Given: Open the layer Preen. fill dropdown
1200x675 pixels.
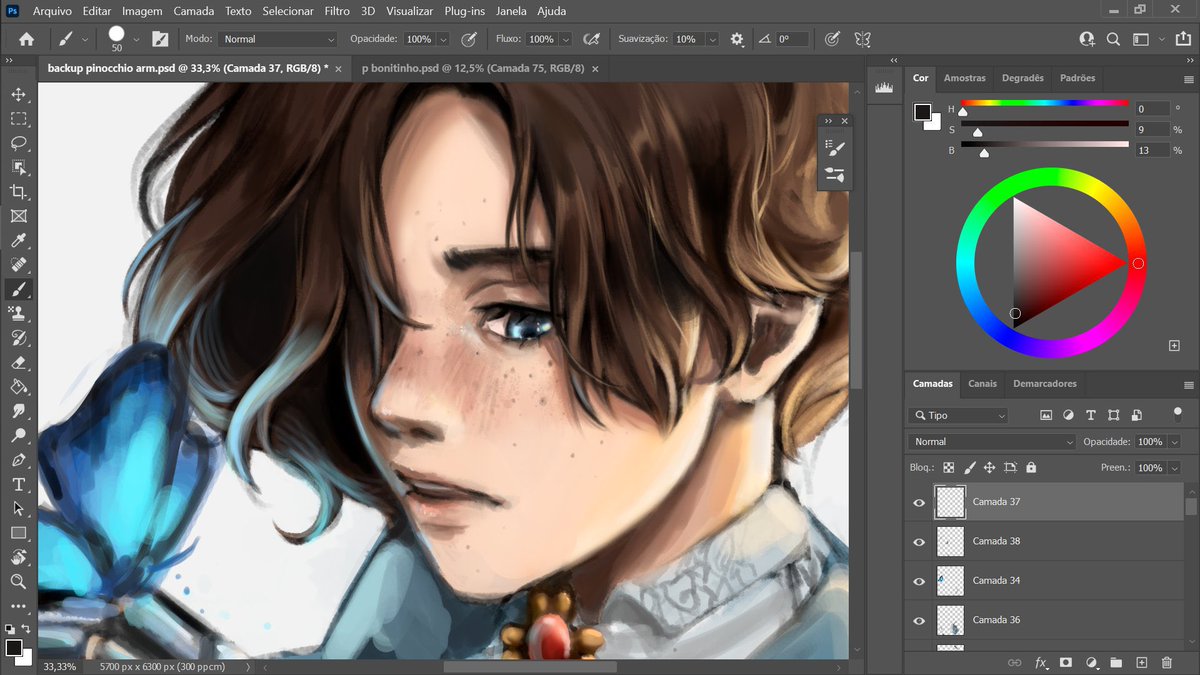Looking at the screenshot, I should click(x=1174, y=467).
